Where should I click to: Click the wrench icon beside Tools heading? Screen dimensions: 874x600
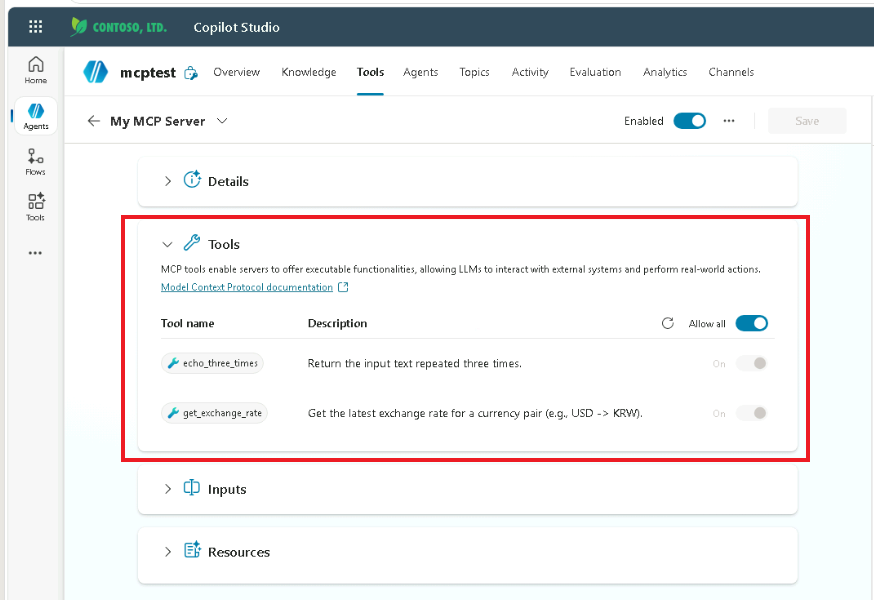coord(192,243)
